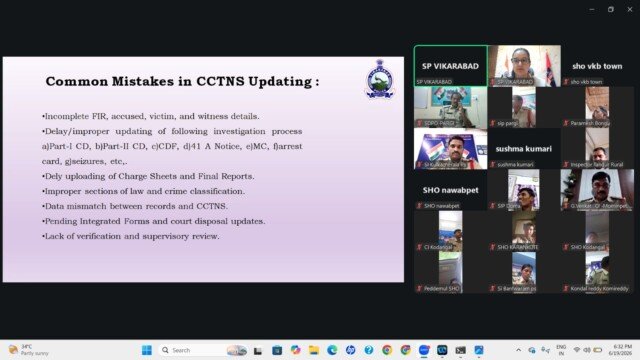Open the ENG IN language switcher
Image resolution: width=640 pixels, height=360 pixels.
click(x=561, y=350)
